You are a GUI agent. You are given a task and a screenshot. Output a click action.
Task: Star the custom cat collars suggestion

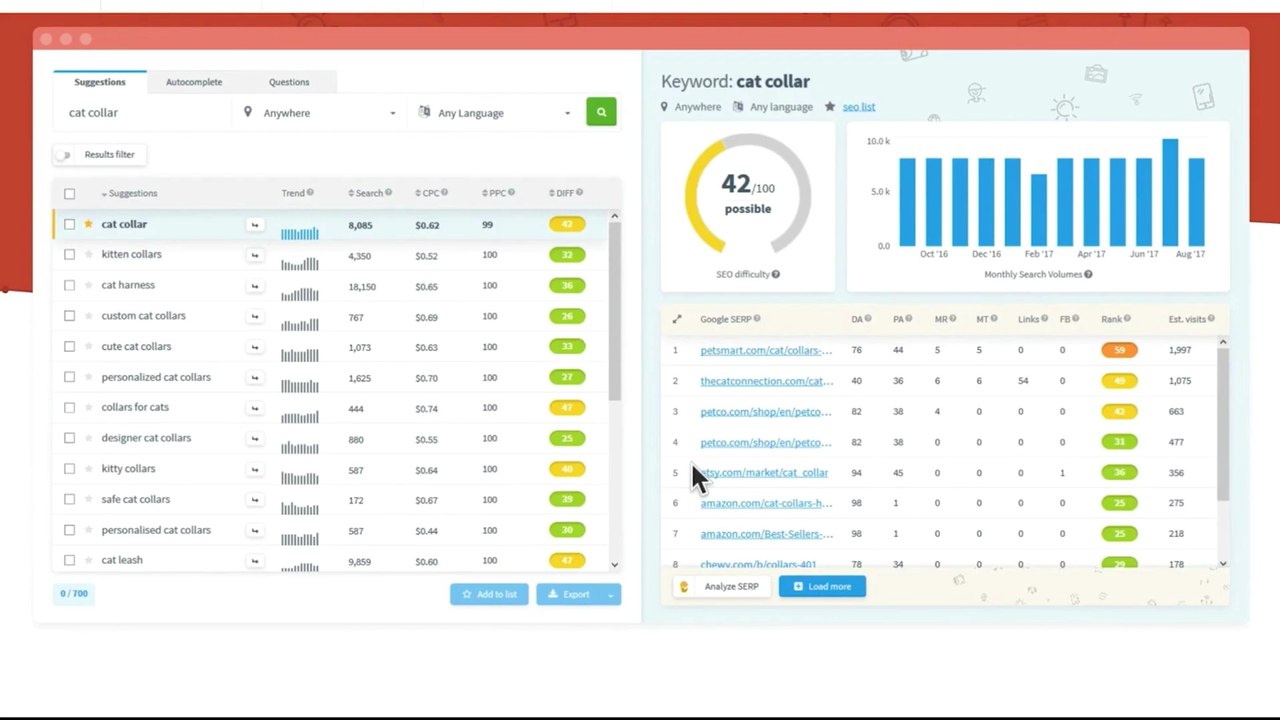tap(88, 316)
